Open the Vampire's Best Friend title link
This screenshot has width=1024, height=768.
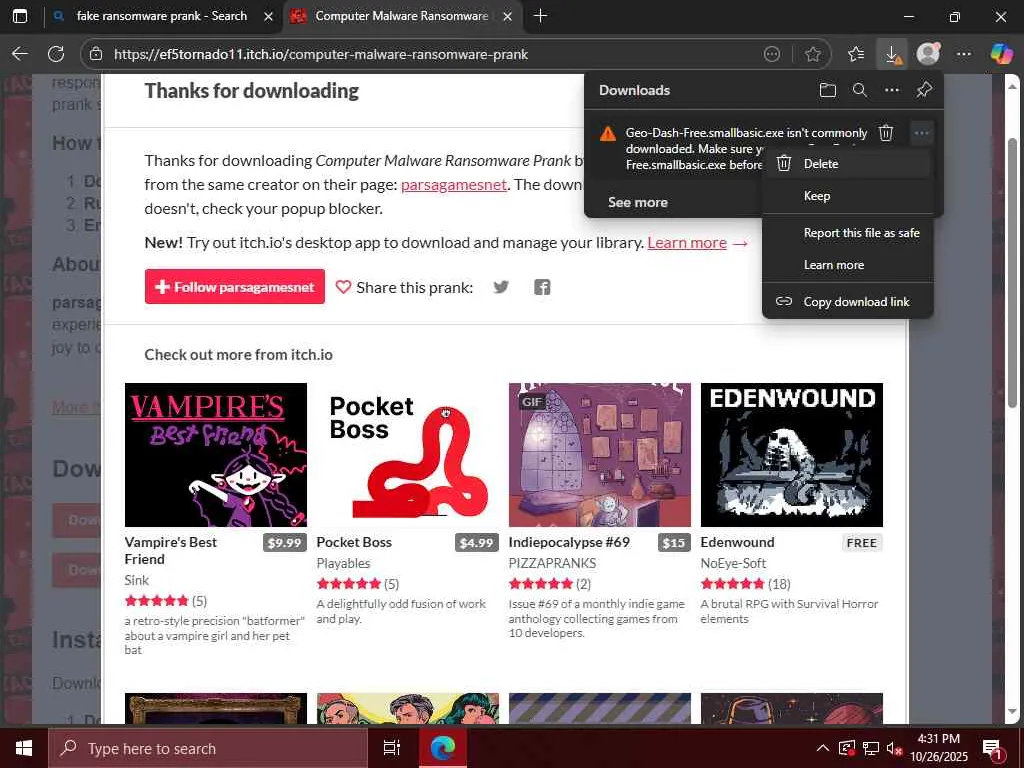(170, 551)
